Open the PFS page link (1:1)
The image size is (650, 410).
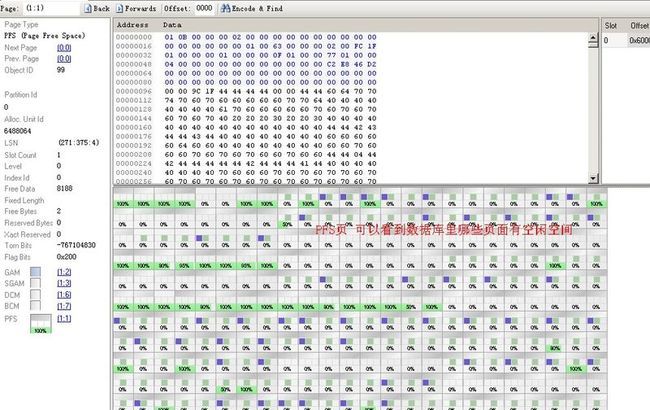coord(64,318)
